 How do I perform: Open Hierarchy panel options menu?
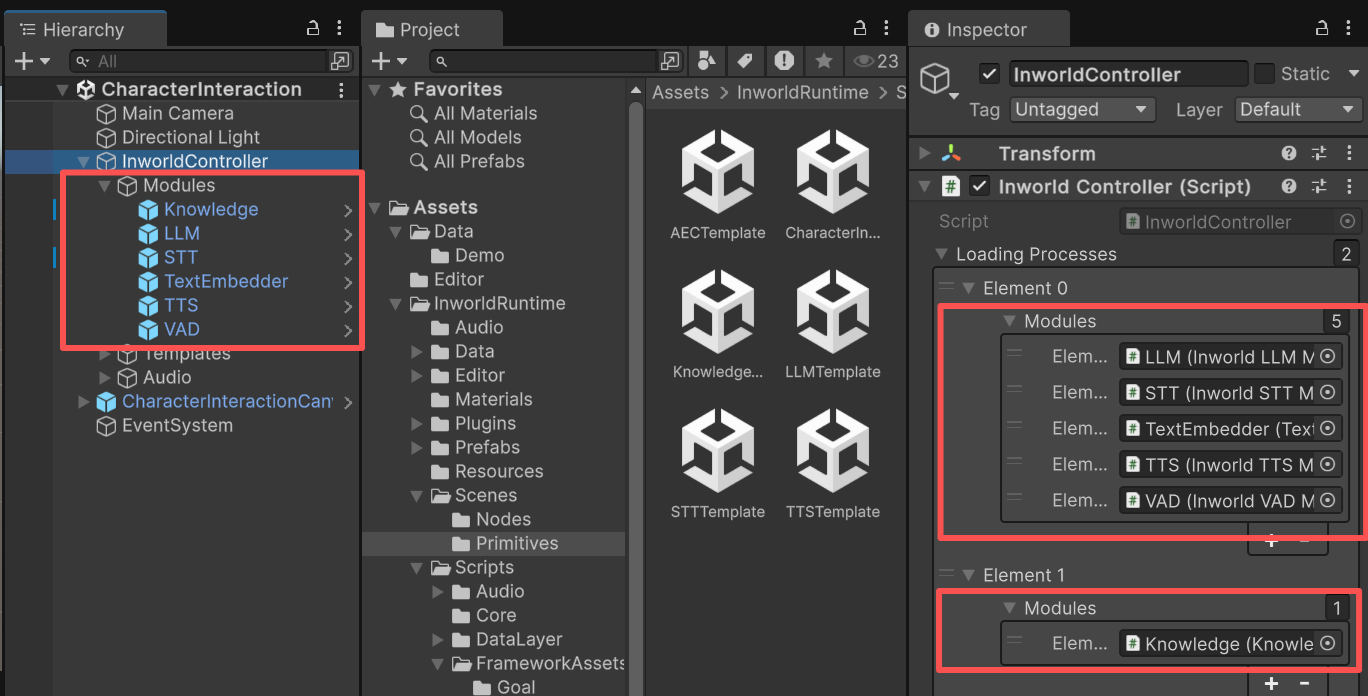click(340, 29)
